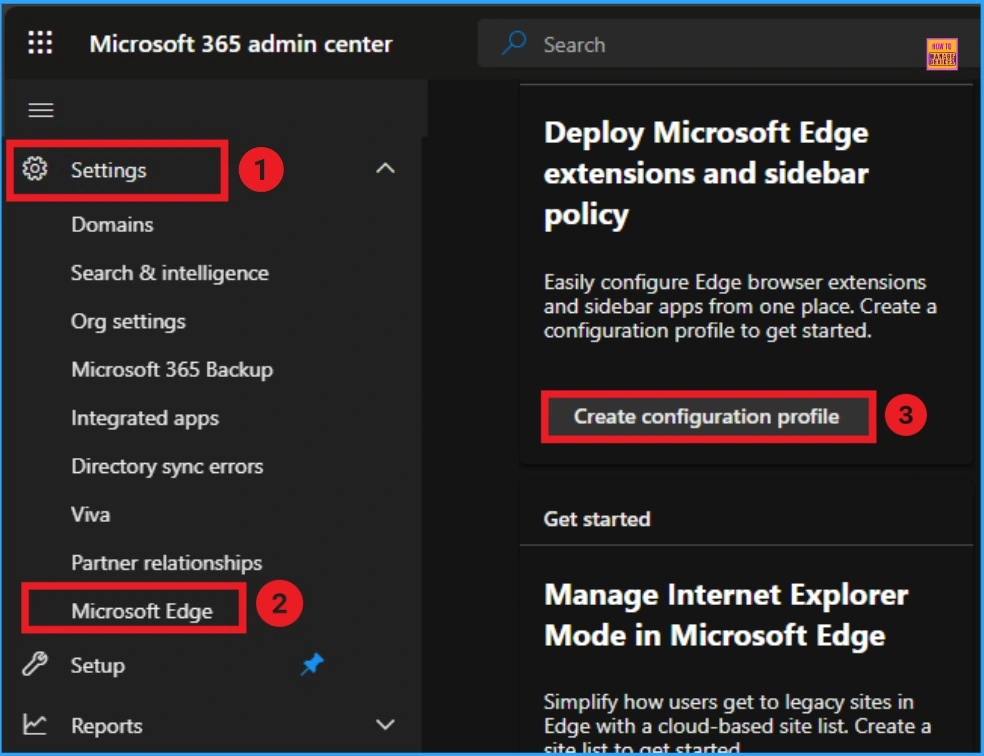Open Search & intelligence settings

point(169,273)
